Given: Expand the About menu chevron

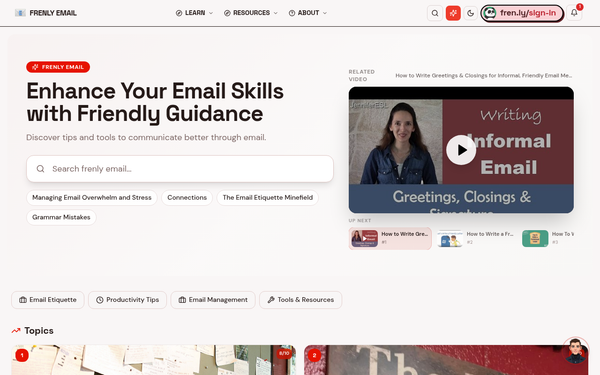Looking at the screenshot, I should [325, 13].
